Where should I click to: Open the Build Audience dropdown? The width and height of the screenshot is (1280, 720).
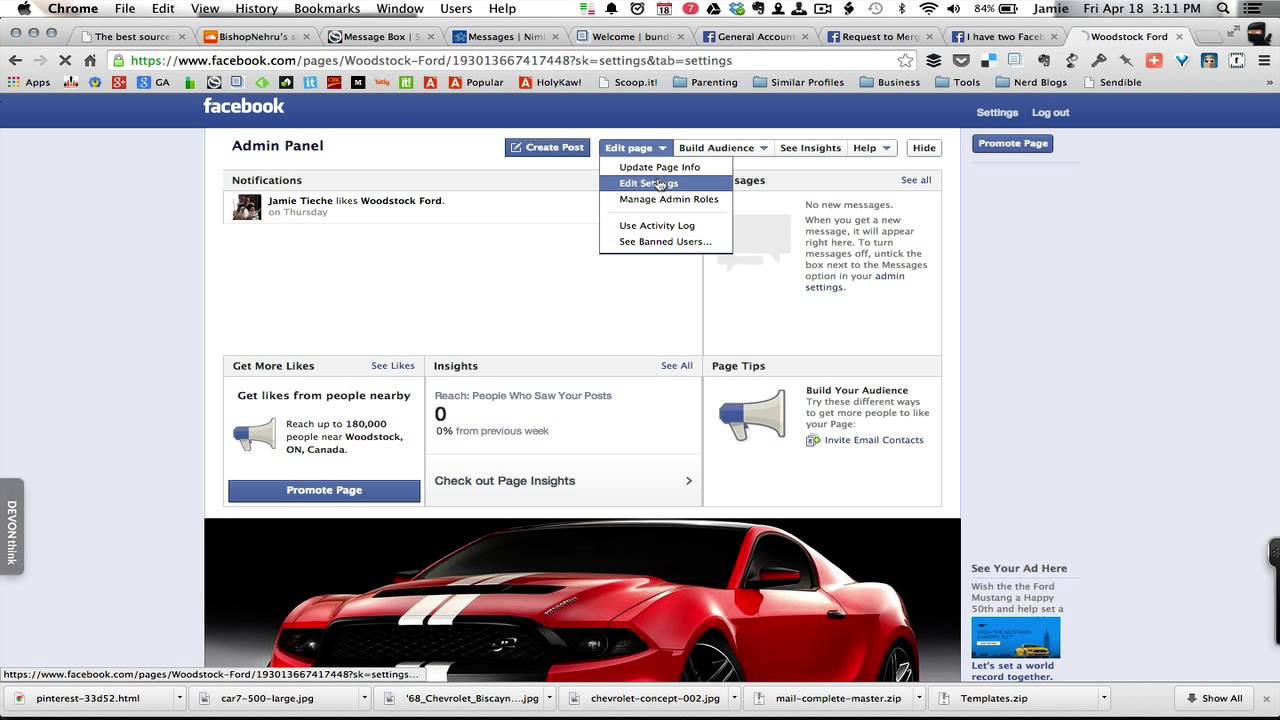[723, 148]
